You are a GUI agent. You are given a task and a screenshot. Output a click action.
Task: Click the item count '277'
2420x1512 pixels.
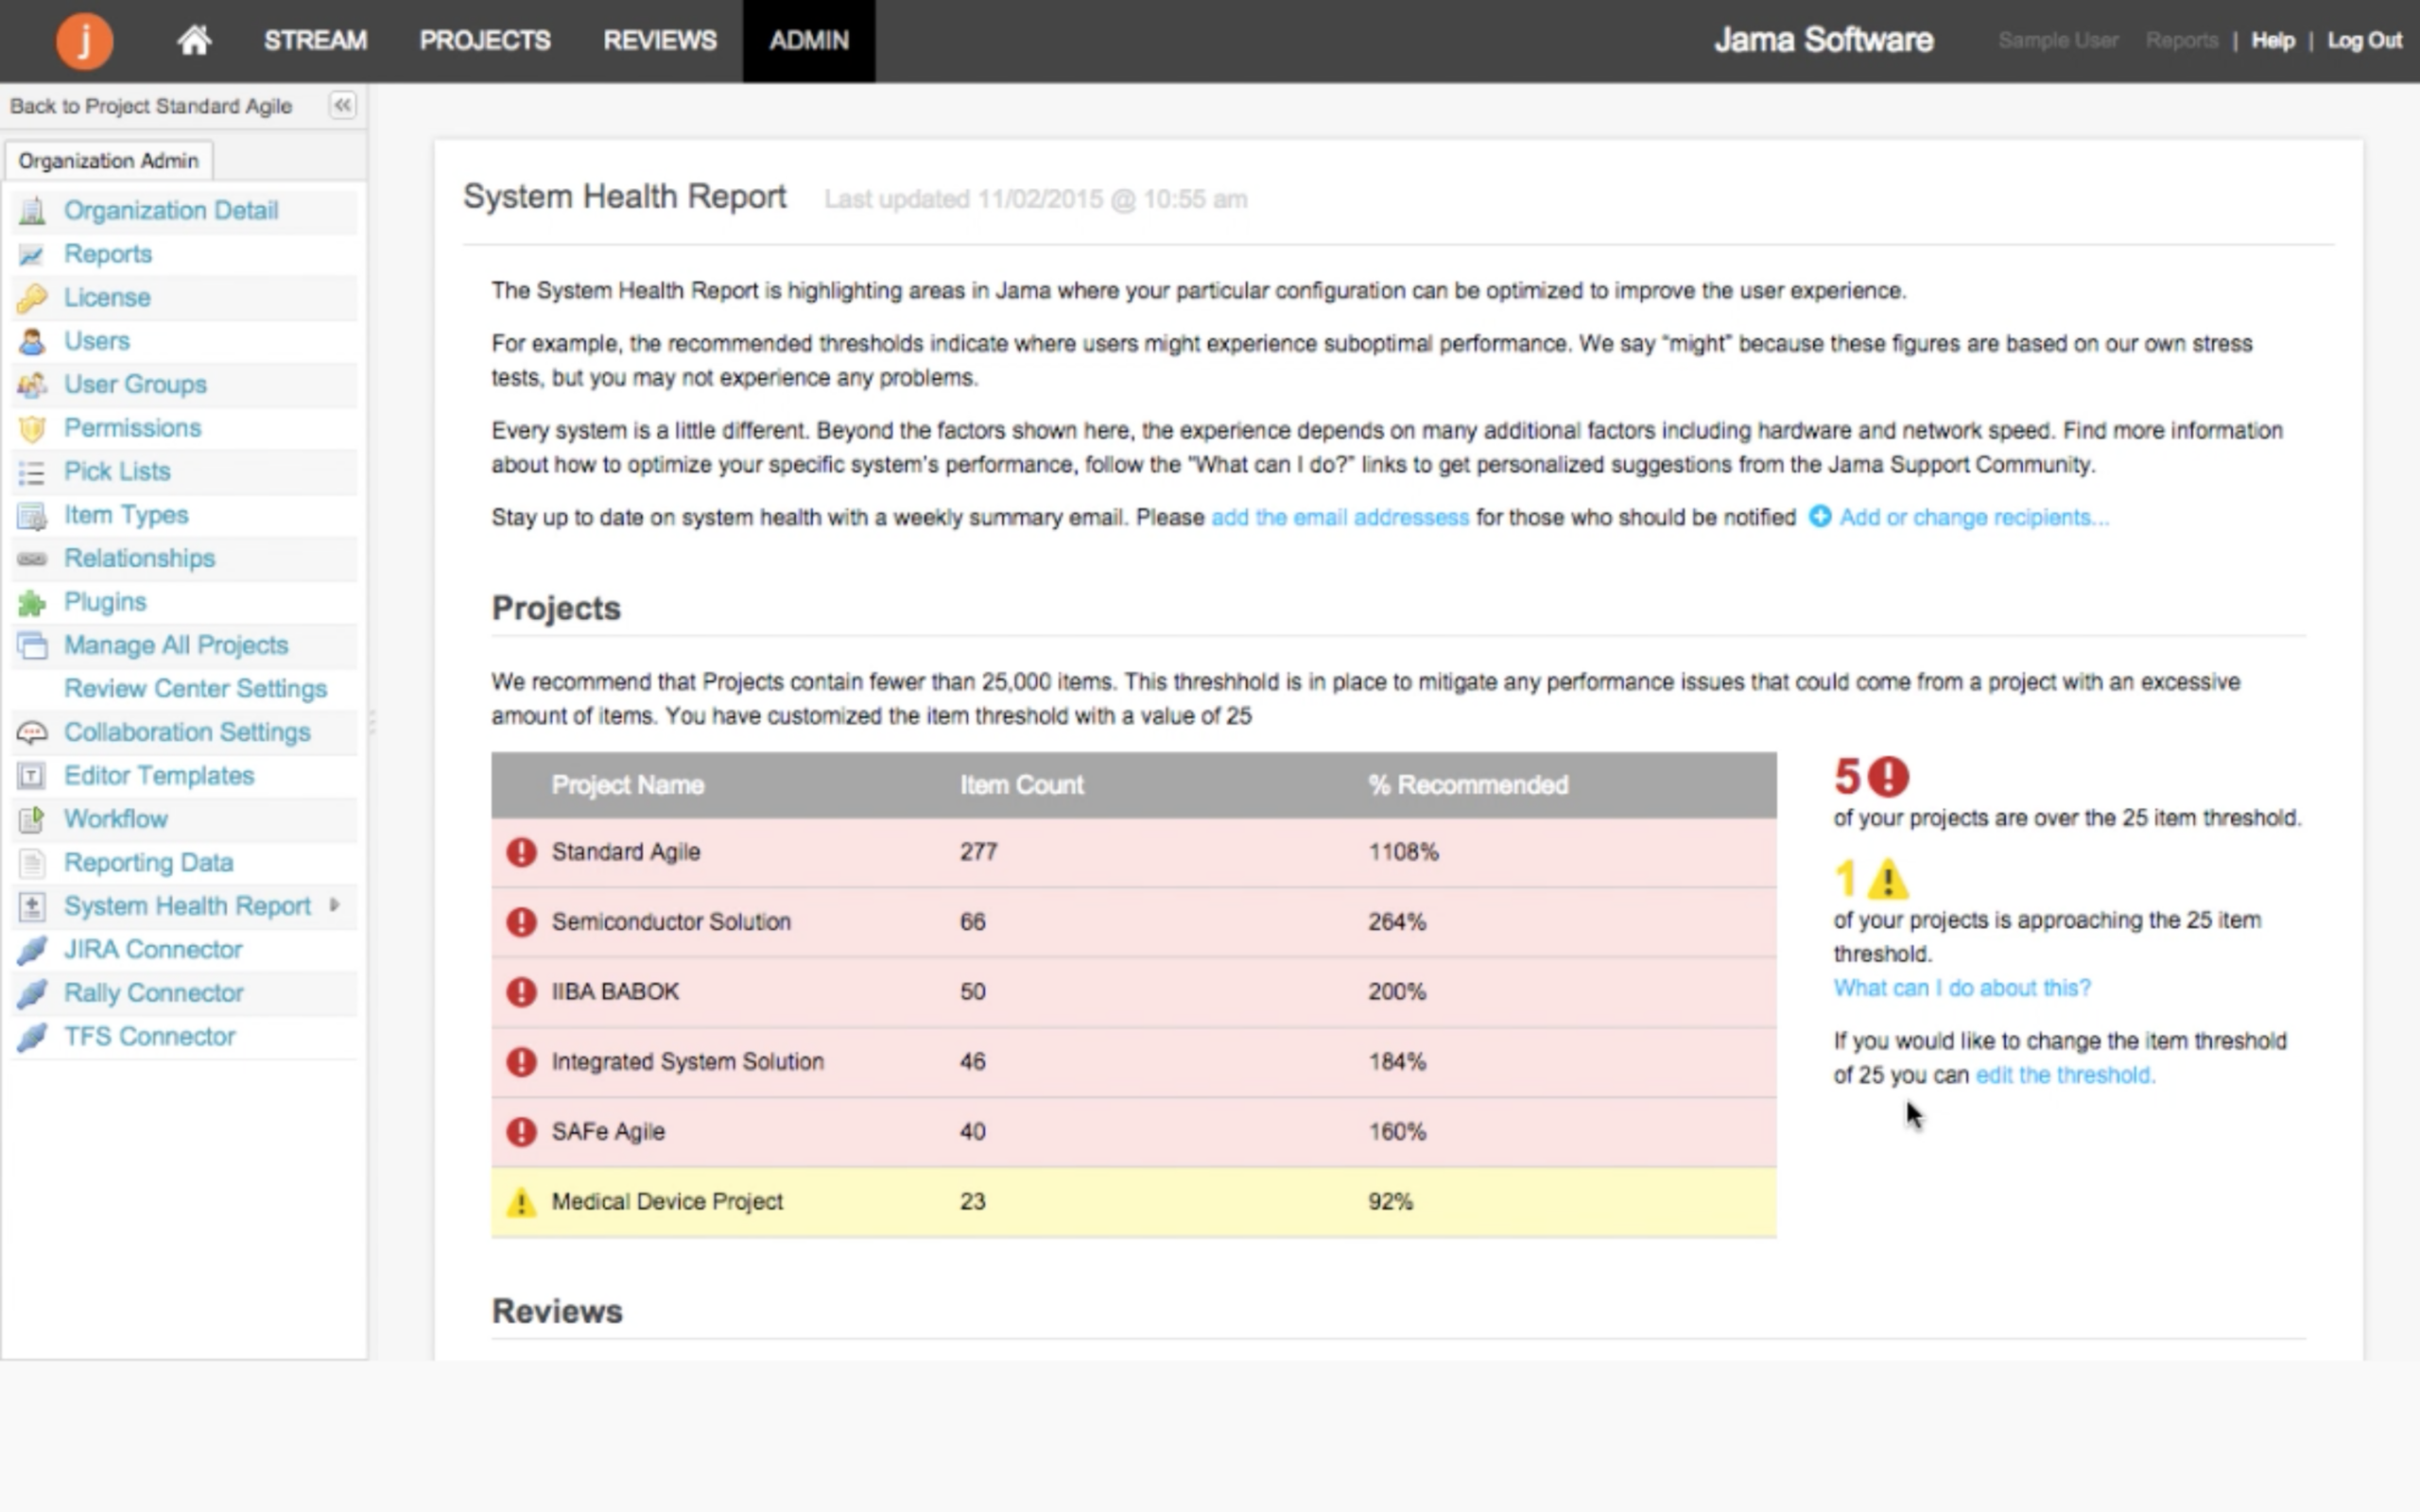point(979,852)
